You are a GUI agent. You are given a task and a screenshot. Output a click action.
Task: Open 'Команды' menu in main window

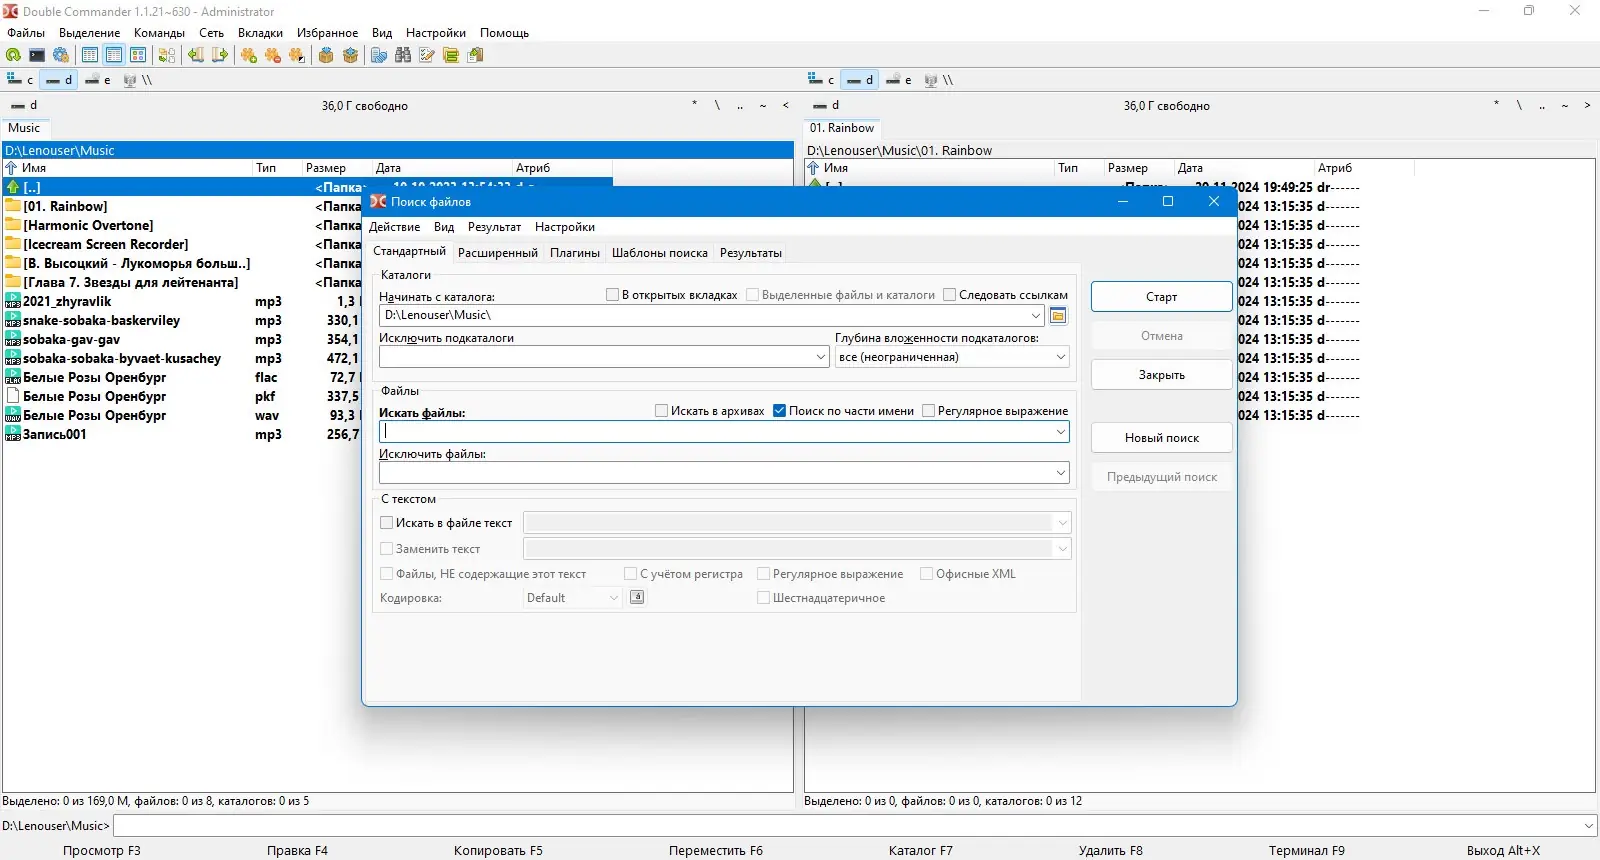click(x=160, y=33)
